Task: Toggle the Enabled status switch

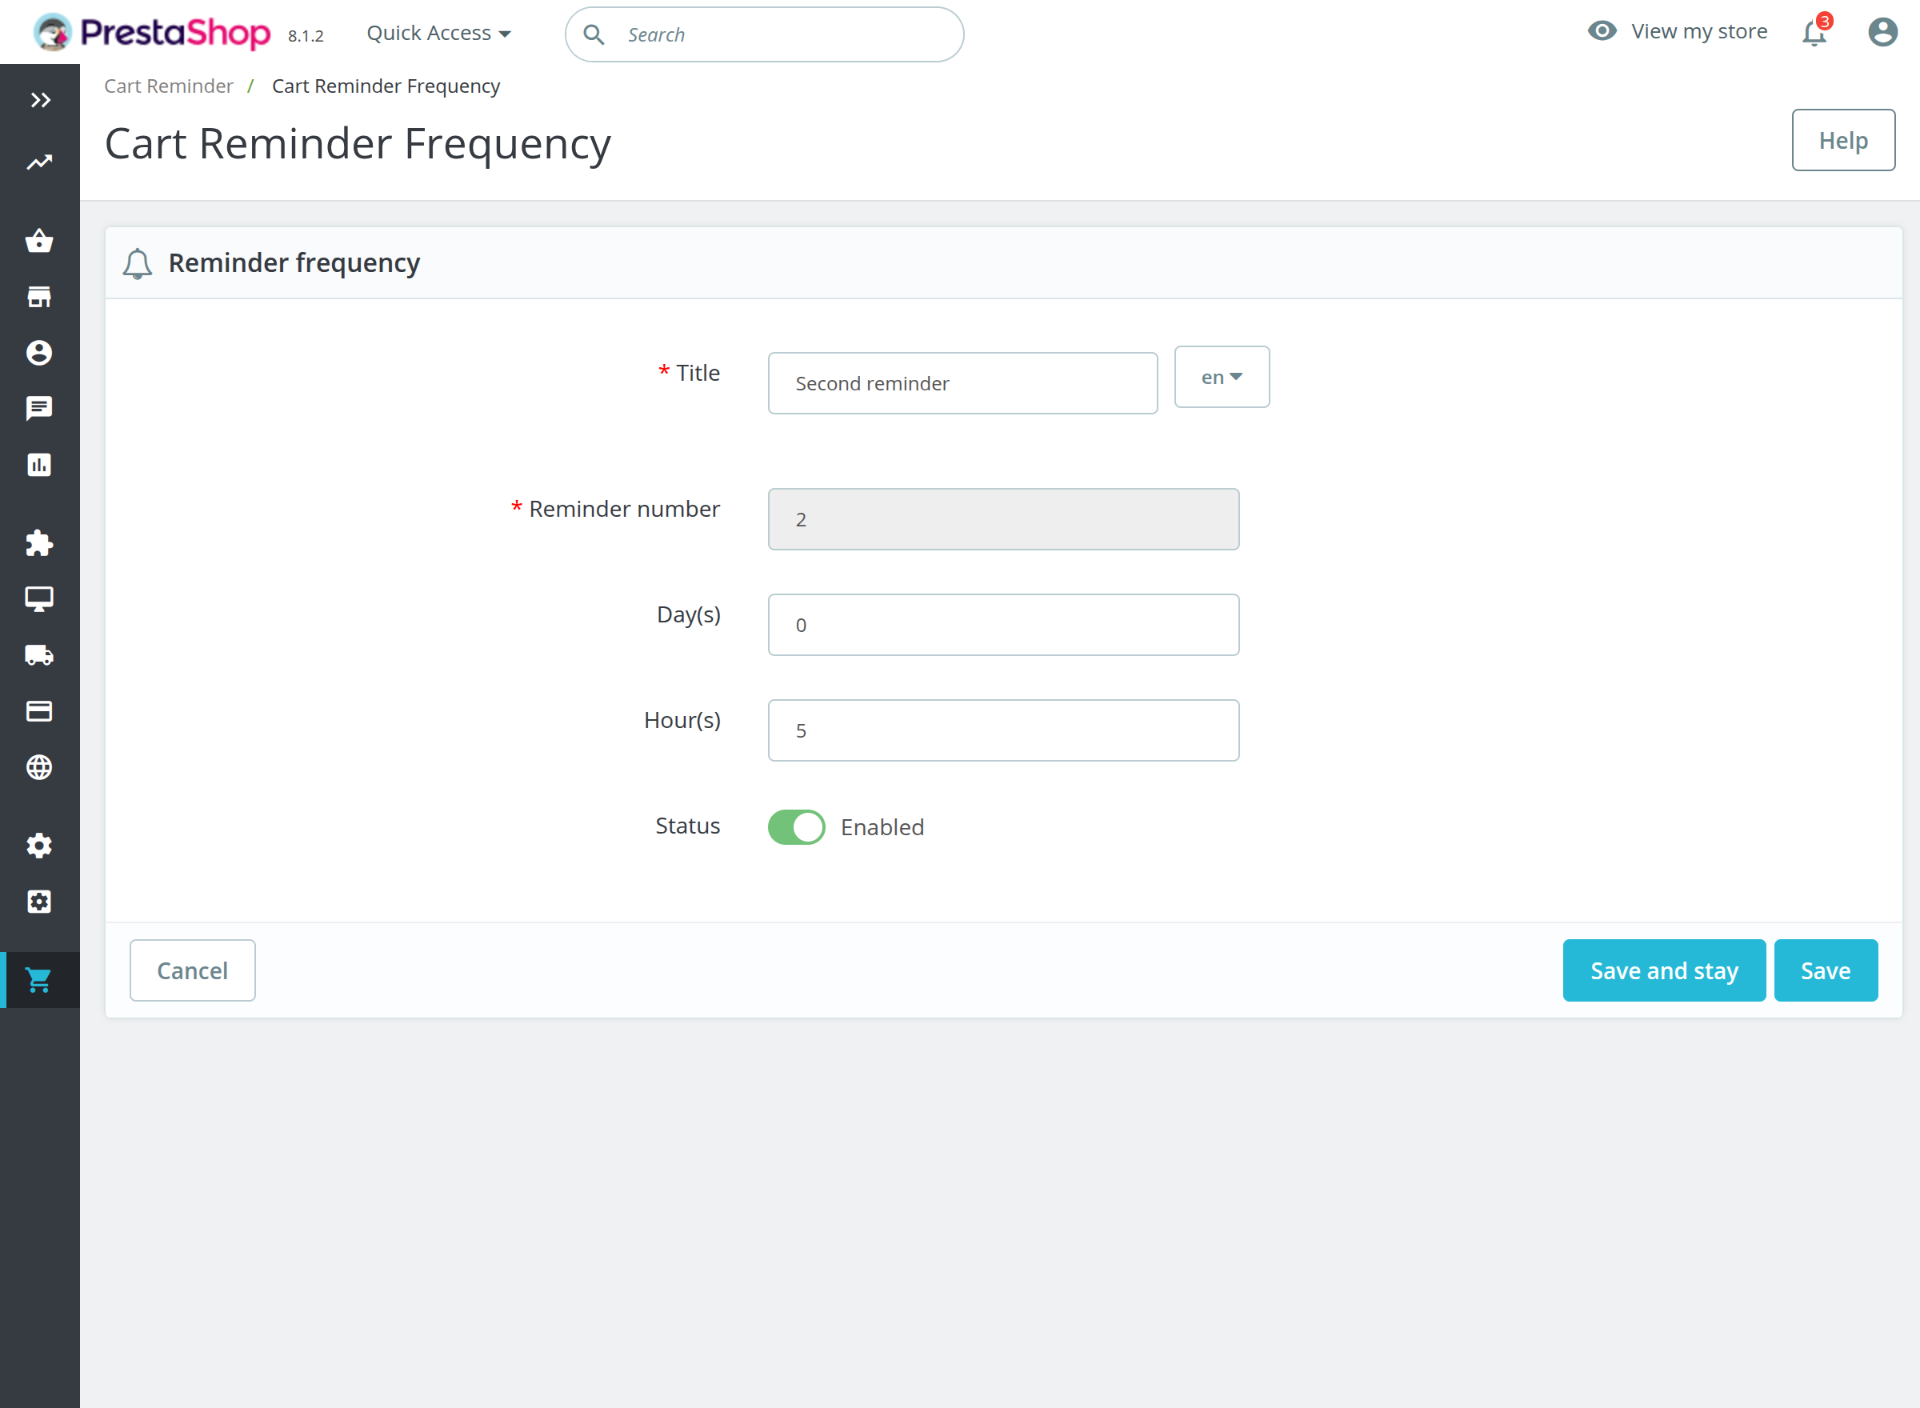Action: click(796, 827)
